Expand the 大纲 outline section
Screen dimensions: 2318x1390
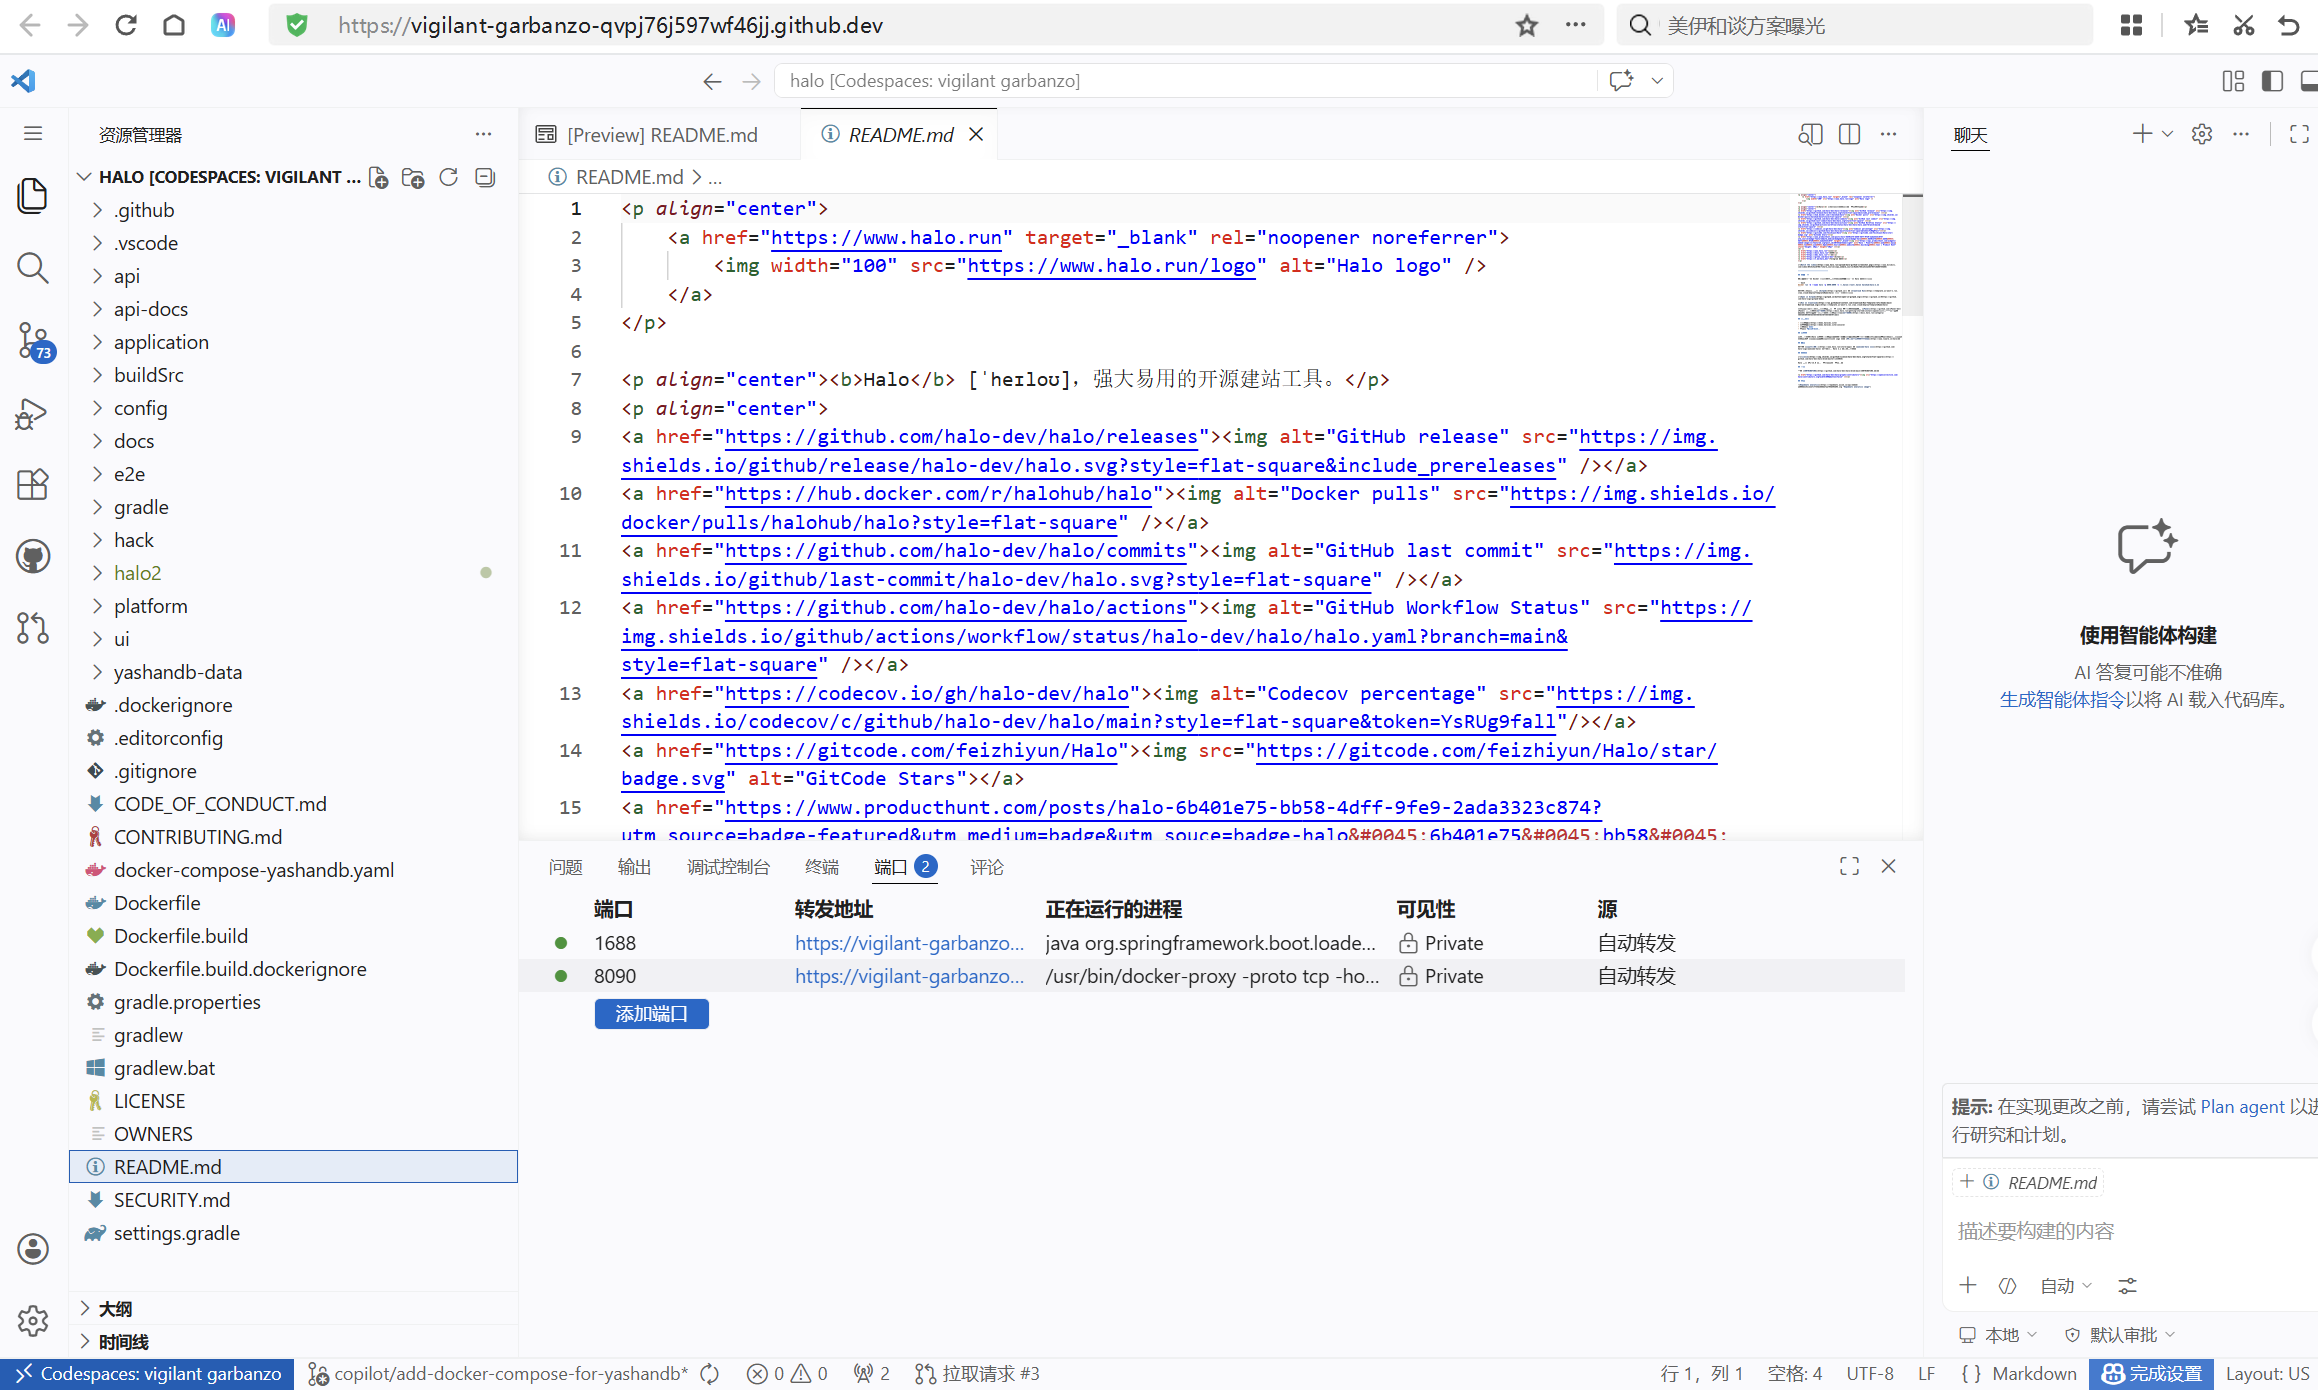(115, 1308)
